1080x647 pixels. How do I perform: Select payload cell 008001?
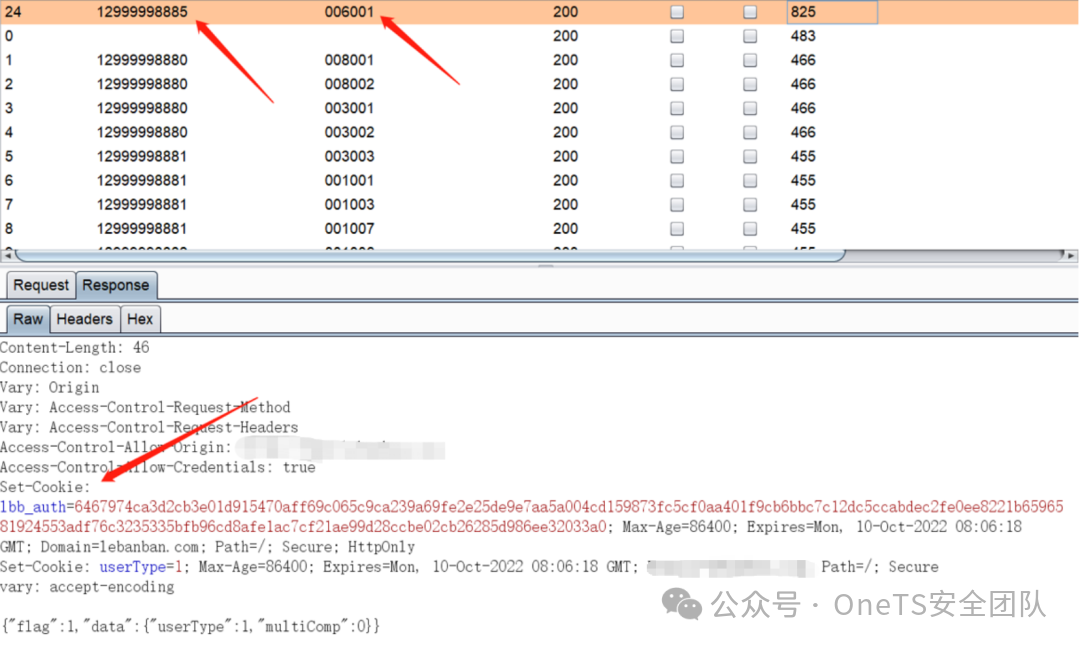pyautogui.click(x=349, y=60)
